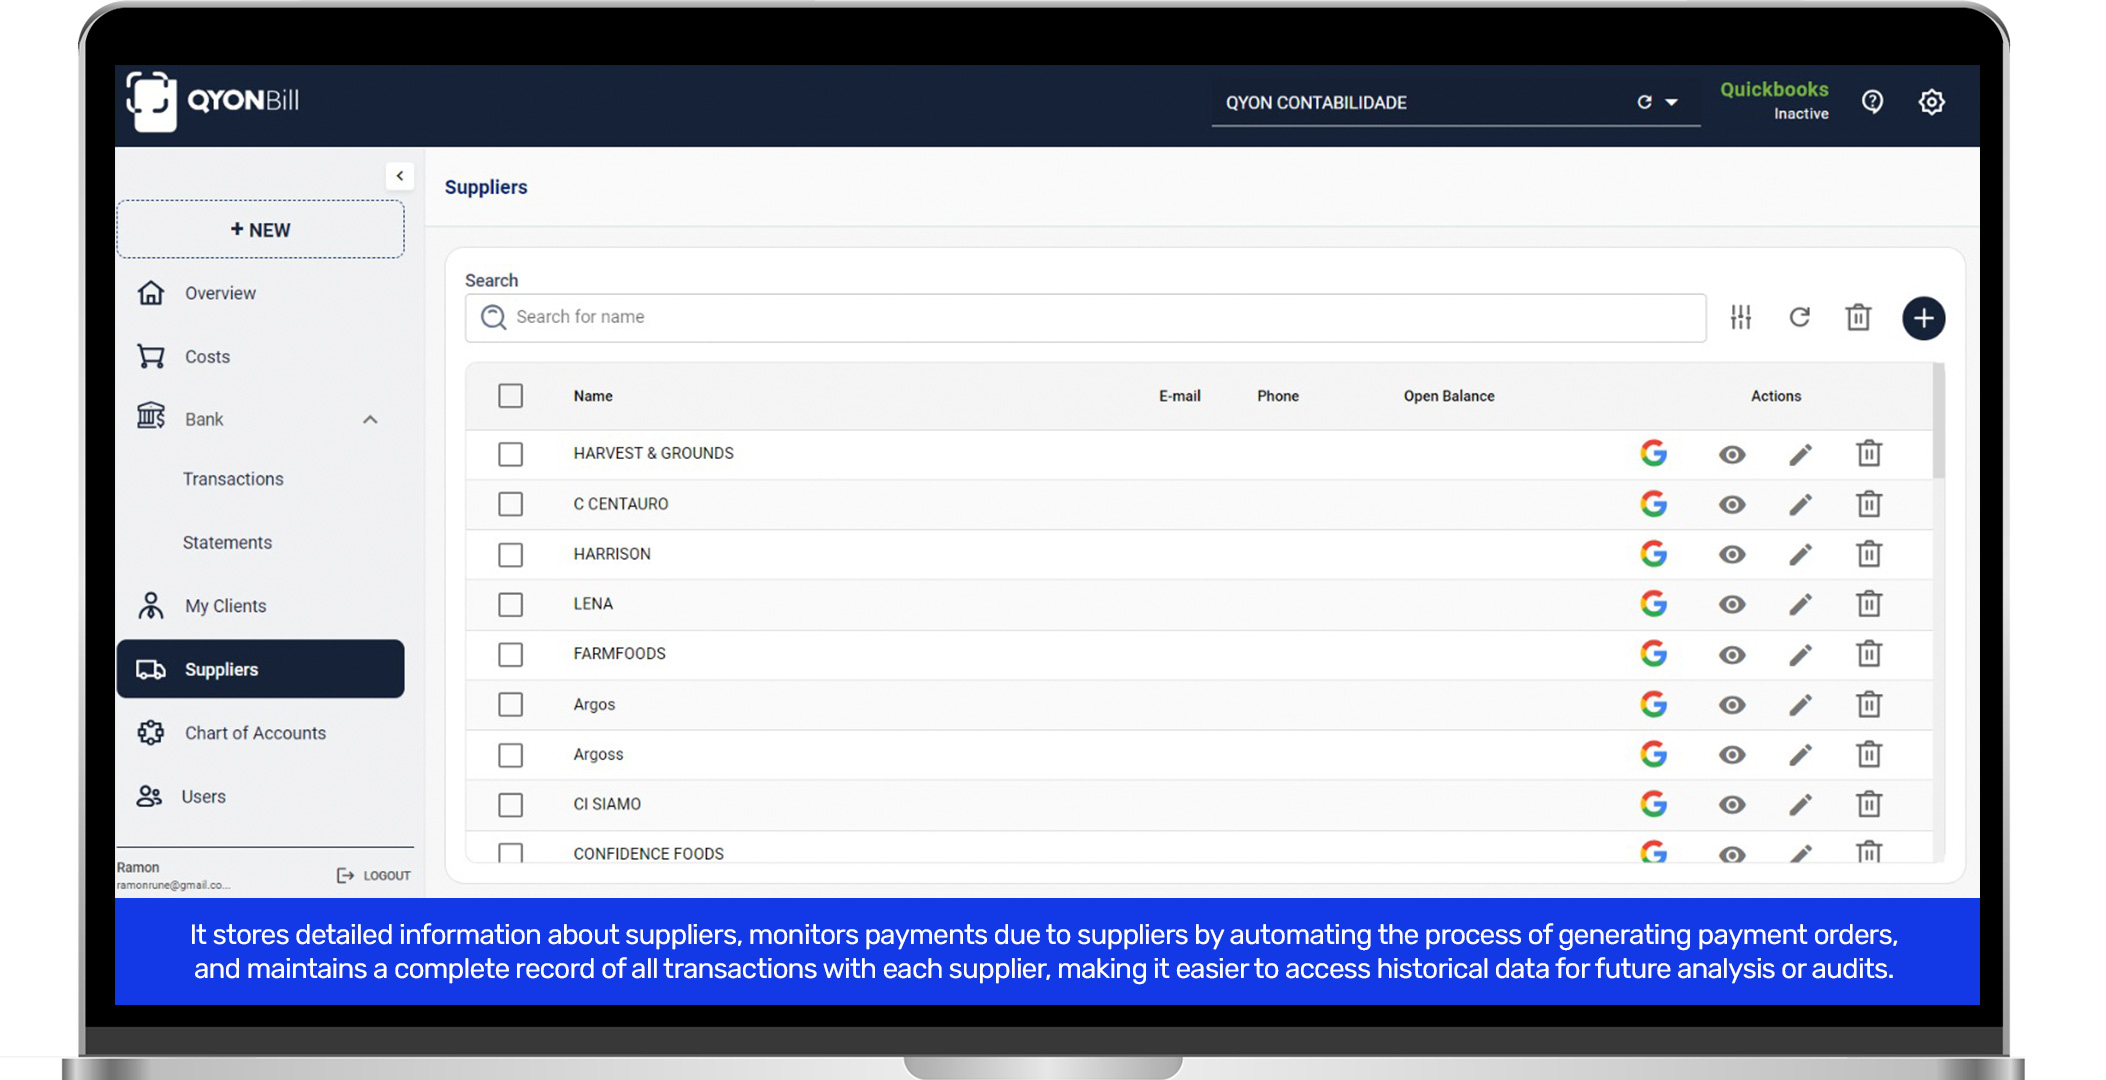The image size is (2106, 1080).
Task: Go to Chart of Accounts menu
Action: click(x=255, y=733)
